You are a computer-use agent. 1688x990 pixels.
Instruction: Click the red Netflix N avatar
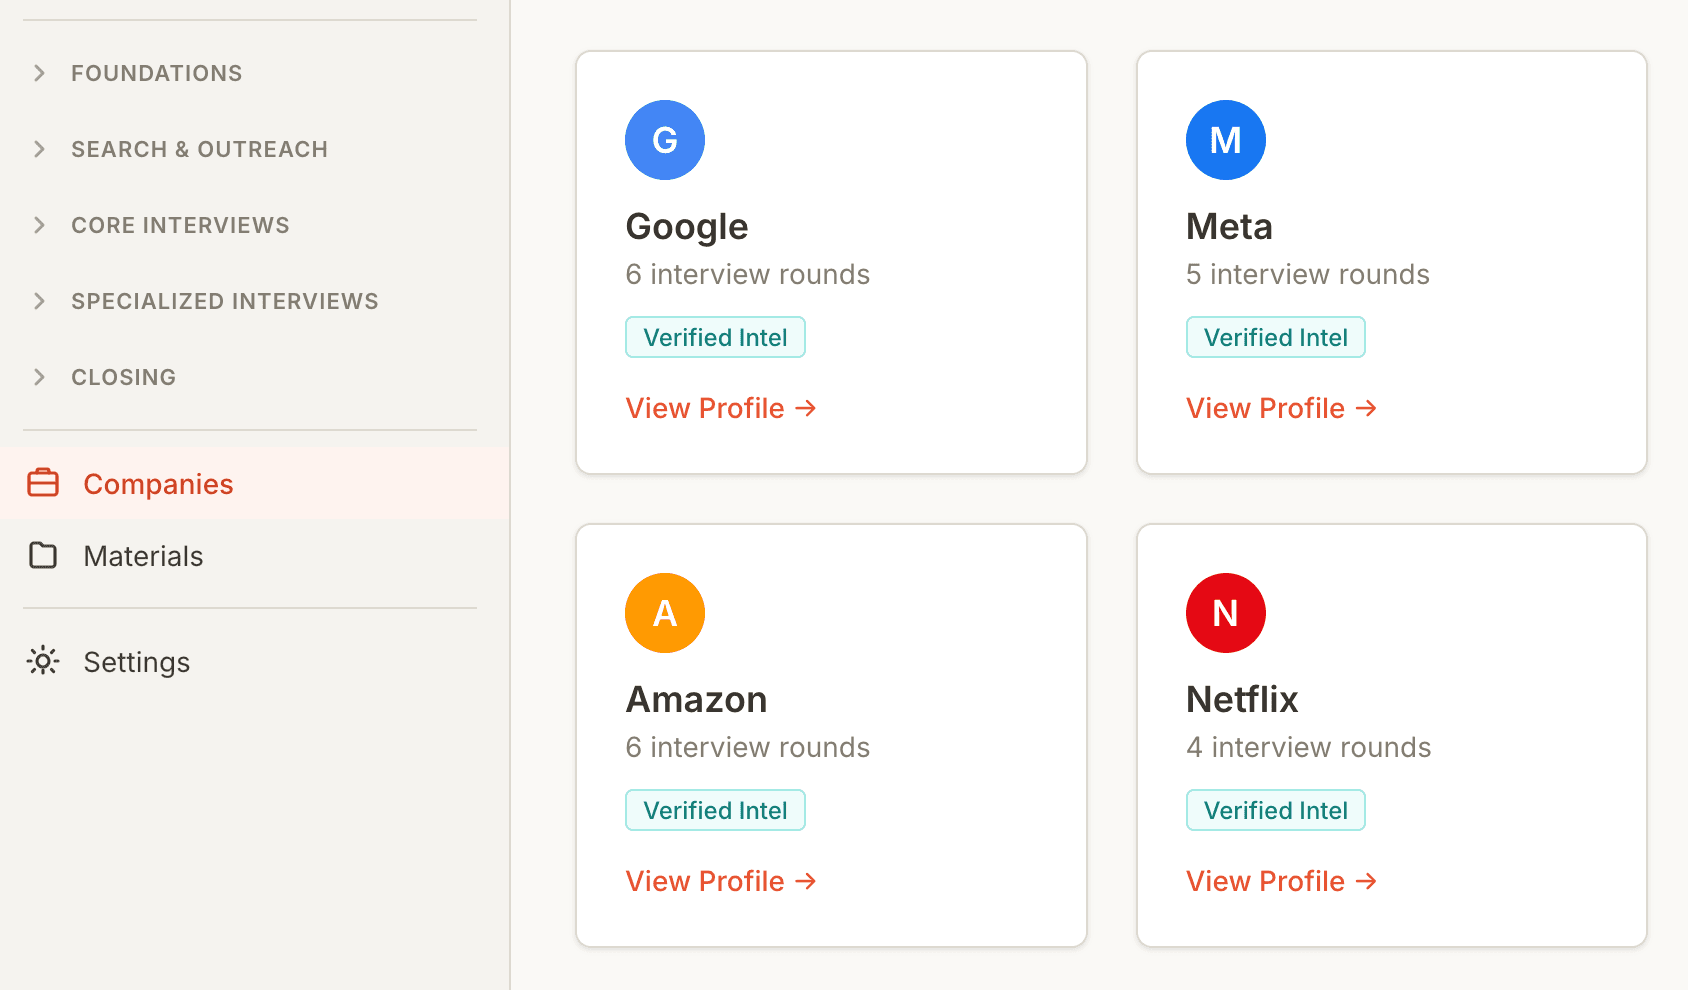pos(1226,613)
